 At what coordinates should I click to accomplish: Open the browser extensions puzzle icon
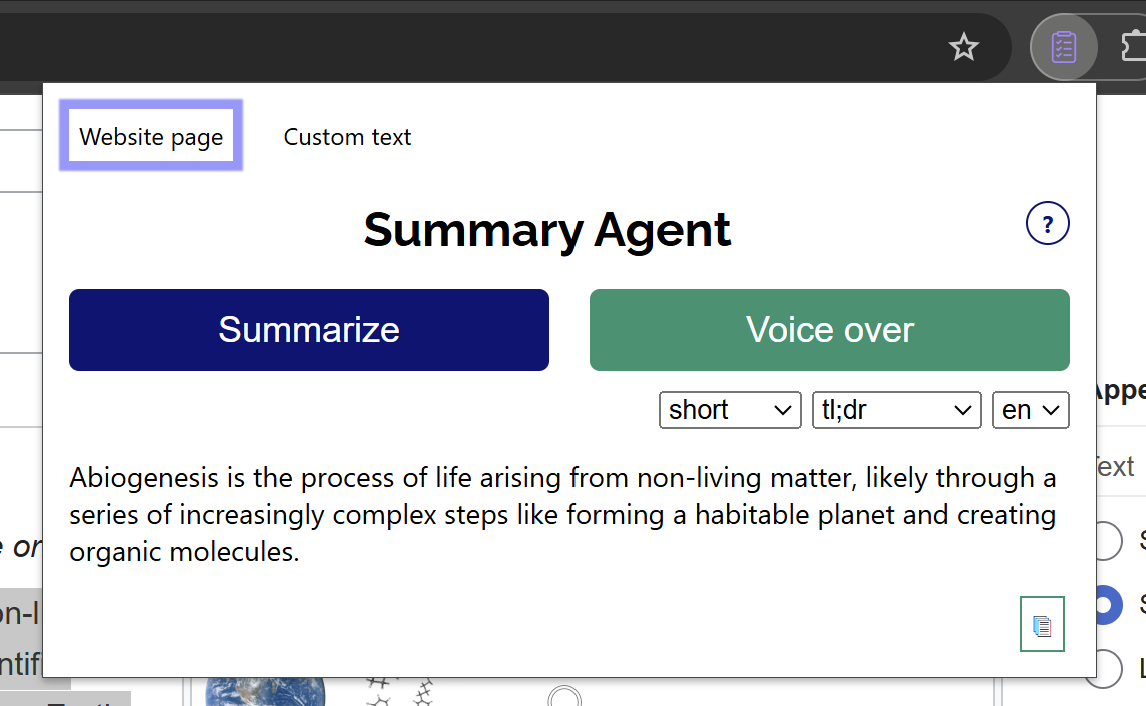pos(1134,48)
